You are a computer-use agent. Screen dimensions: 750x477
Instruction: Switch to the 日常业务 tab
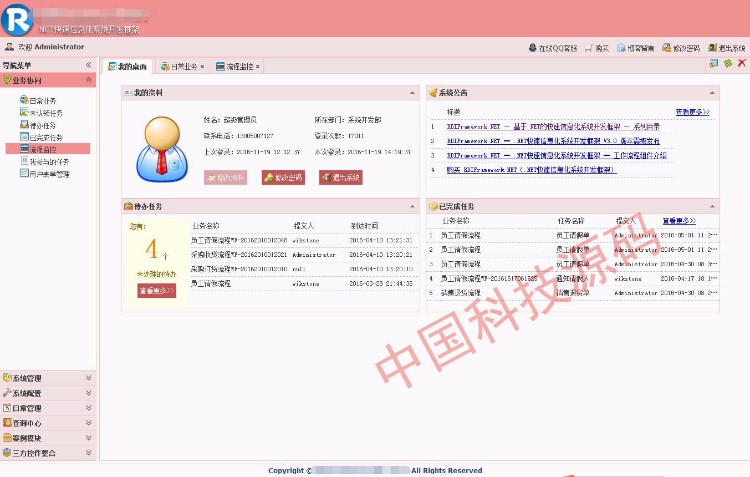point(182,67)
